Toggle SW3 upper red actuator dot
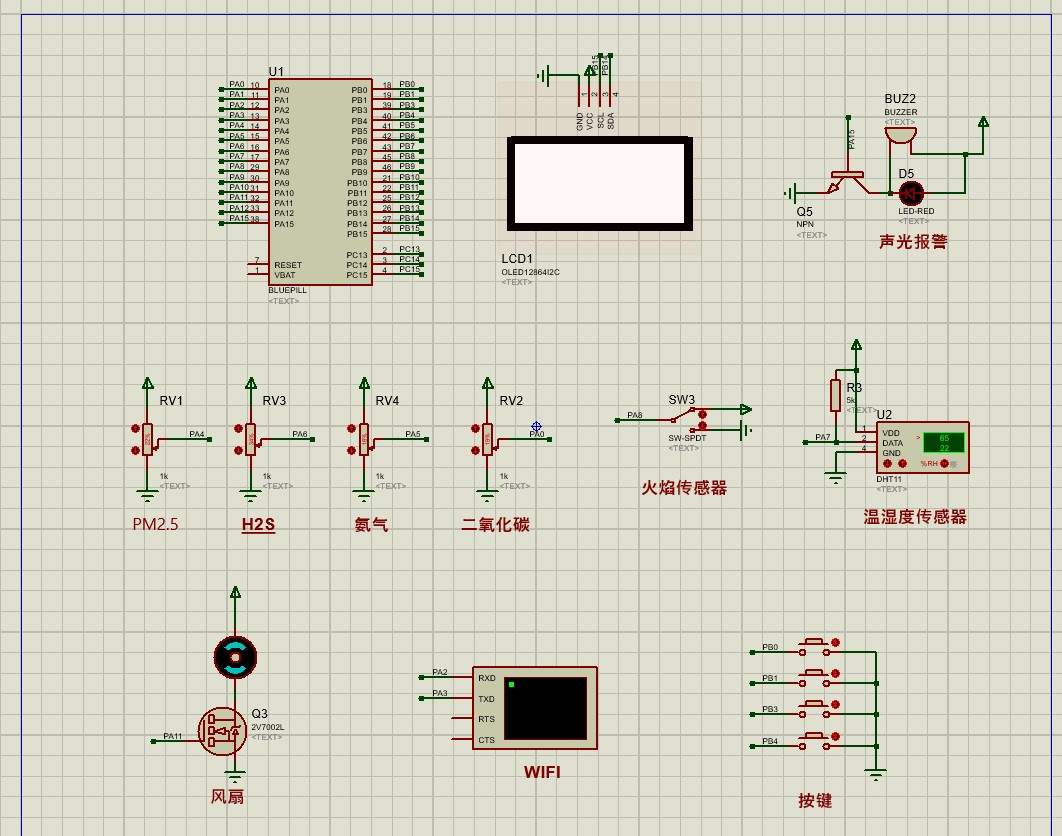This screenshot has height=836, width=1062. pyautogui.click(x=702, y=414)
